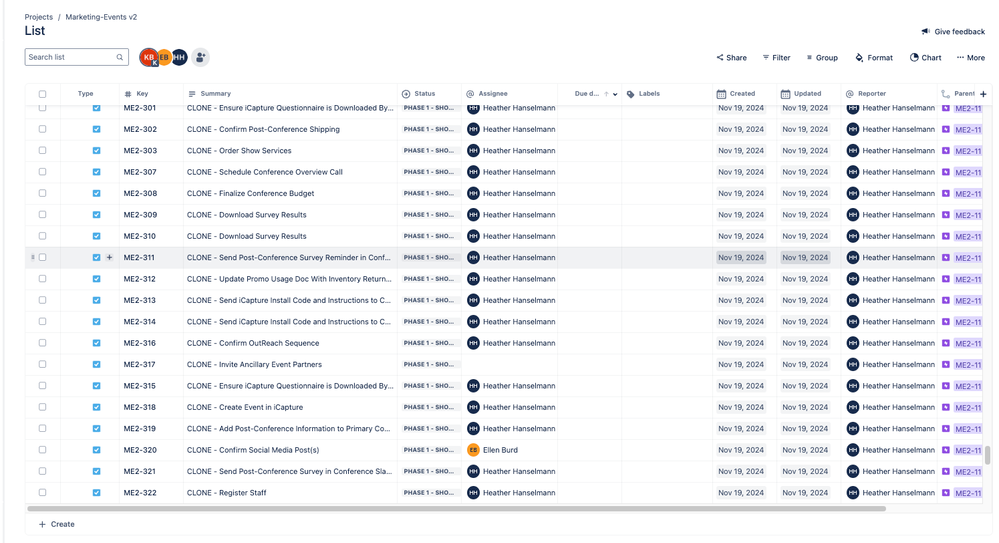This screenshot has width=999, height=543.
Task: Click the drag handle on ME2-311 row
Action: coord(32,257)
